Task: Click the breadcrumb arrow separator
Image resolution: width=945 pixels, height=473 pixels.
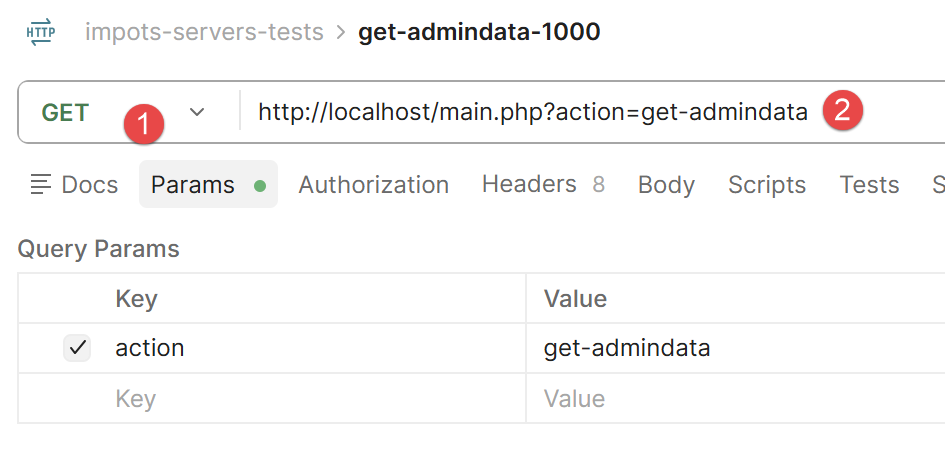Action: point(341,32)
